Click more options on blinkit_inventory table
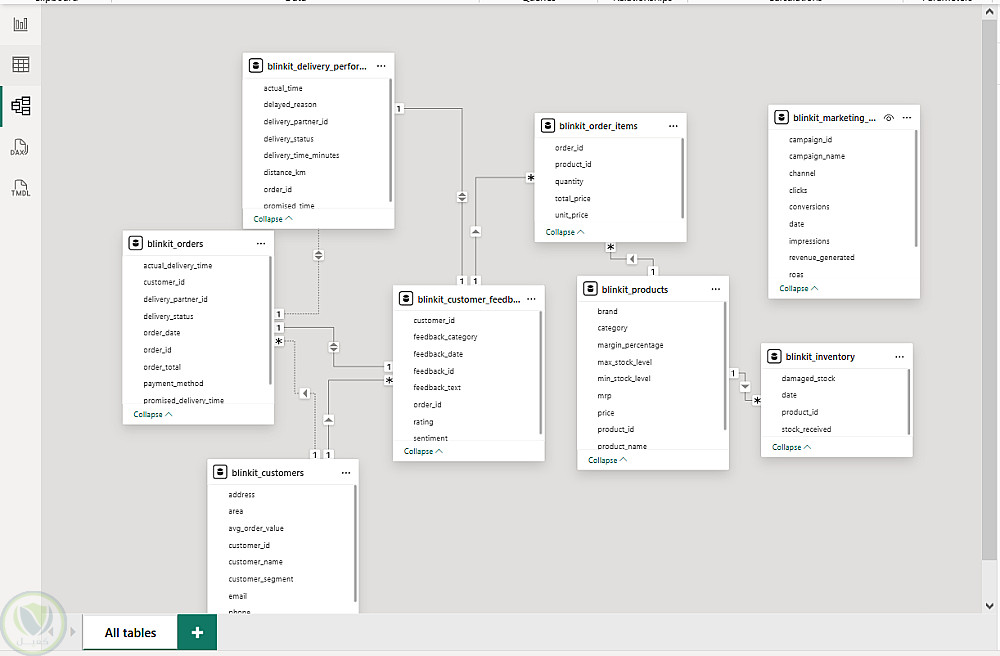 [x=900, y=356]
